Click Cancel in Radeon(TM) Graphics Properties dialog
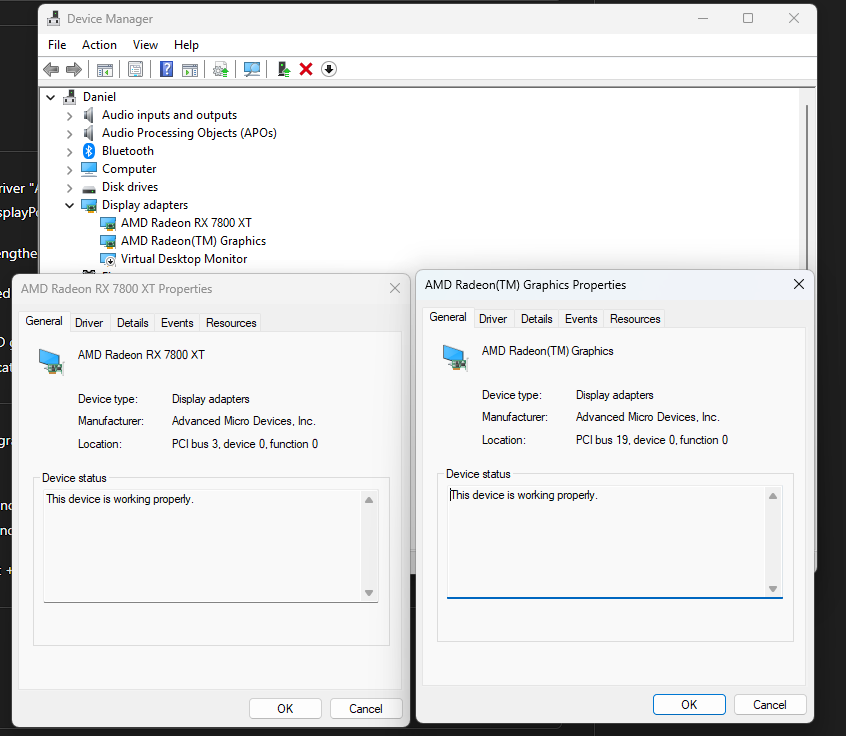 pyautogui.click(x=770, y=705)
